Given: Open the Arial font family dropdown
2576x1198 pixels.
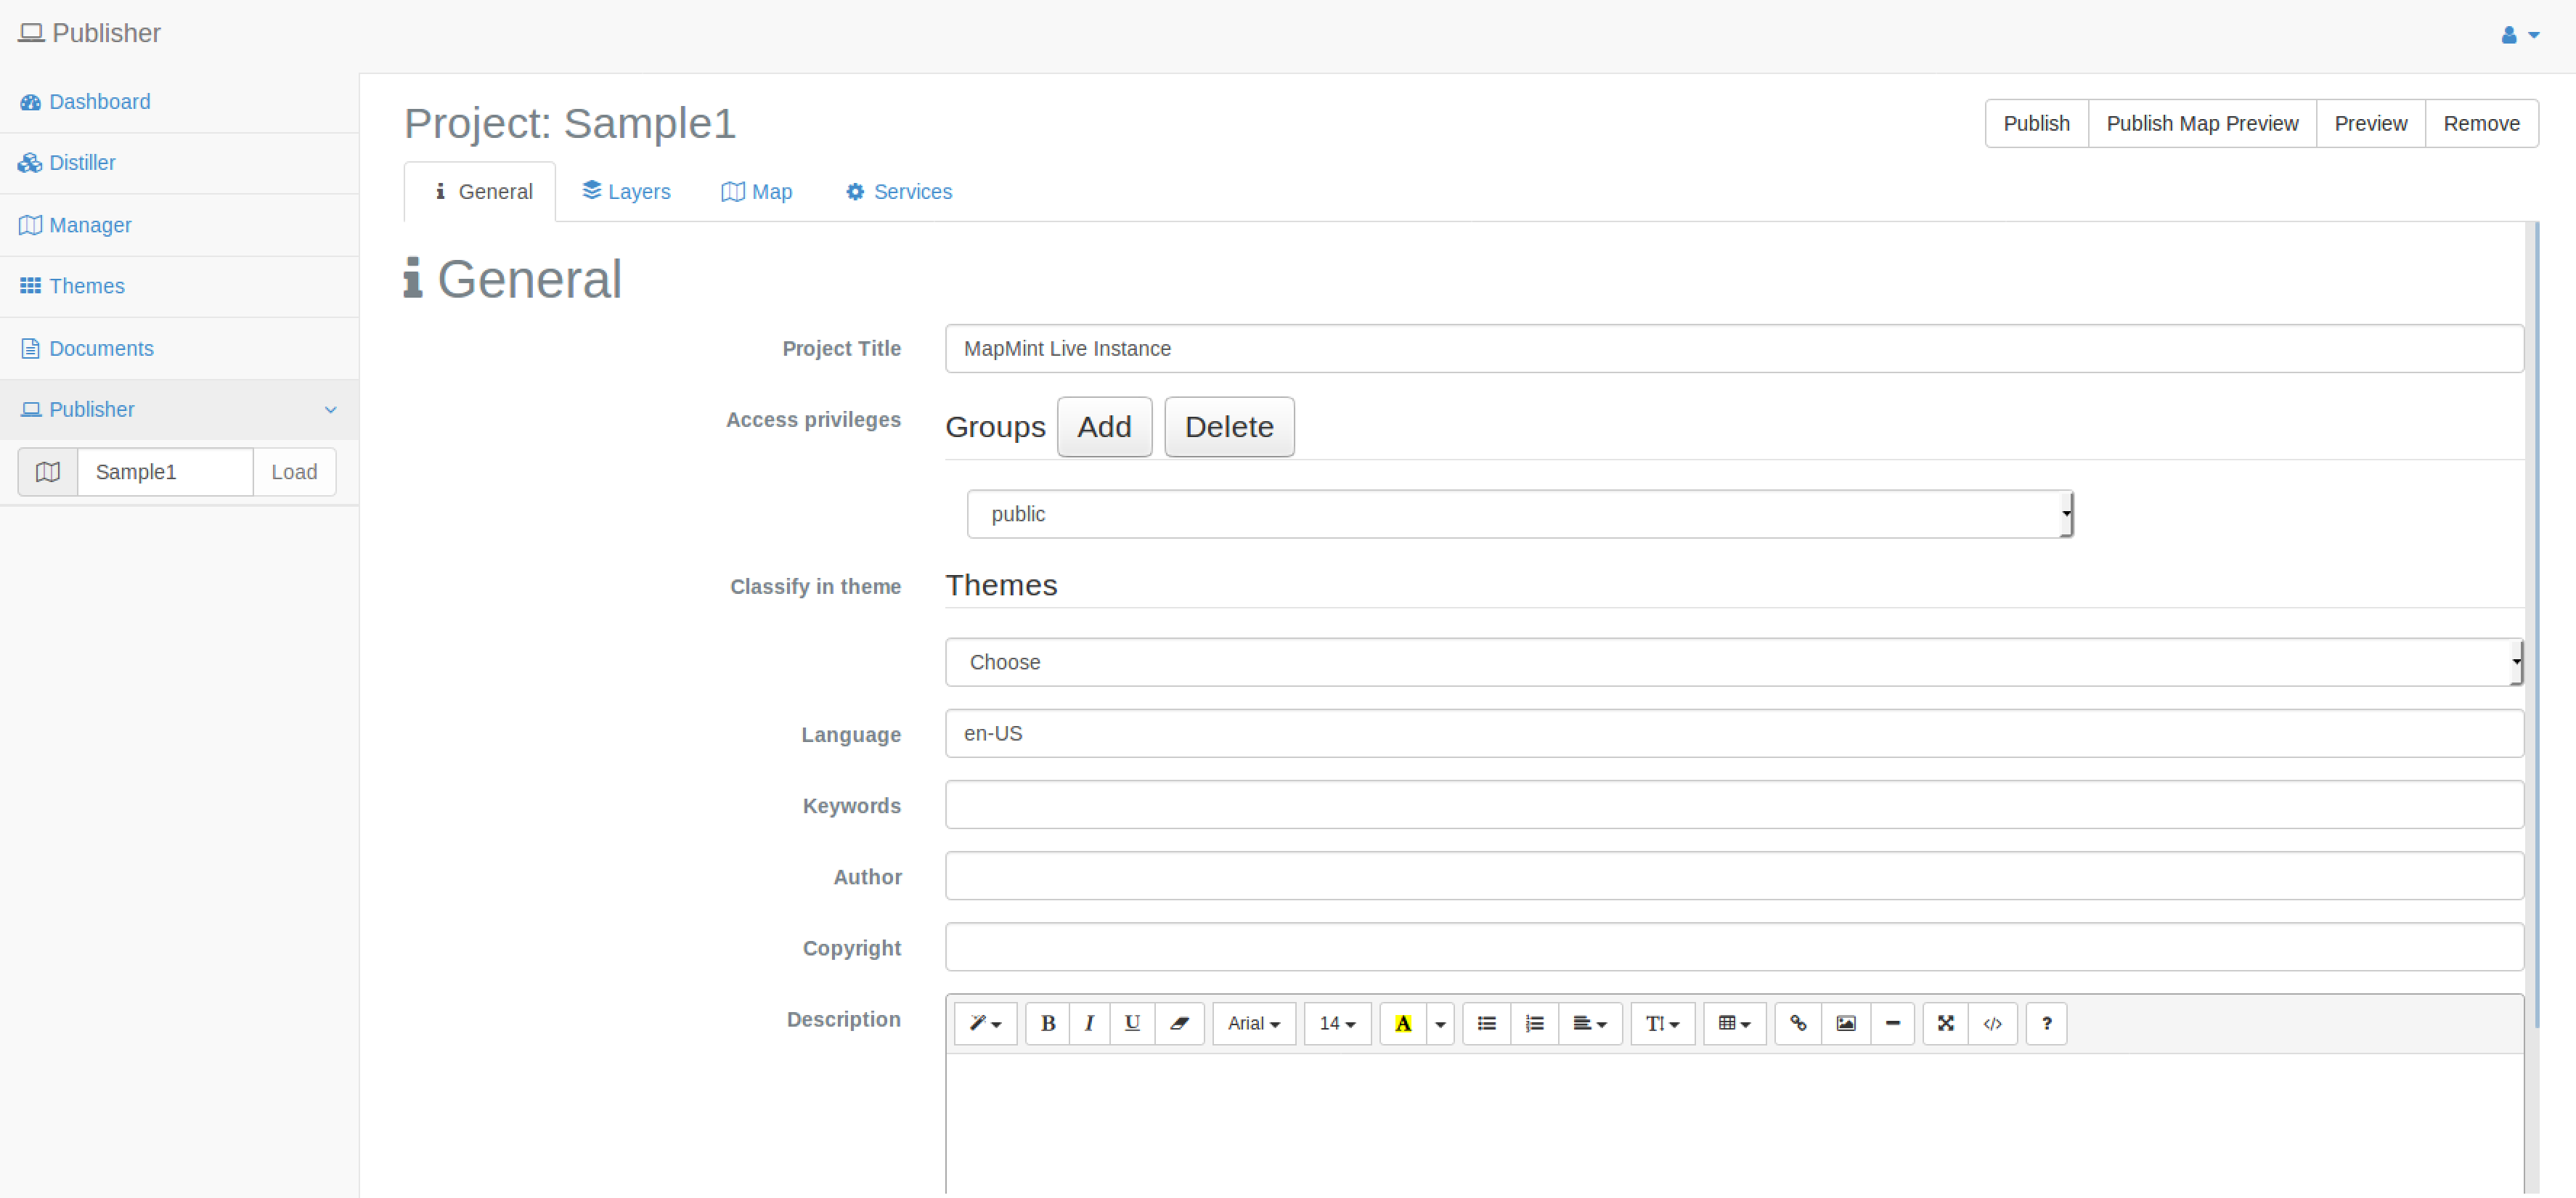Looking at the screenshot, I should point(1253,1023).
